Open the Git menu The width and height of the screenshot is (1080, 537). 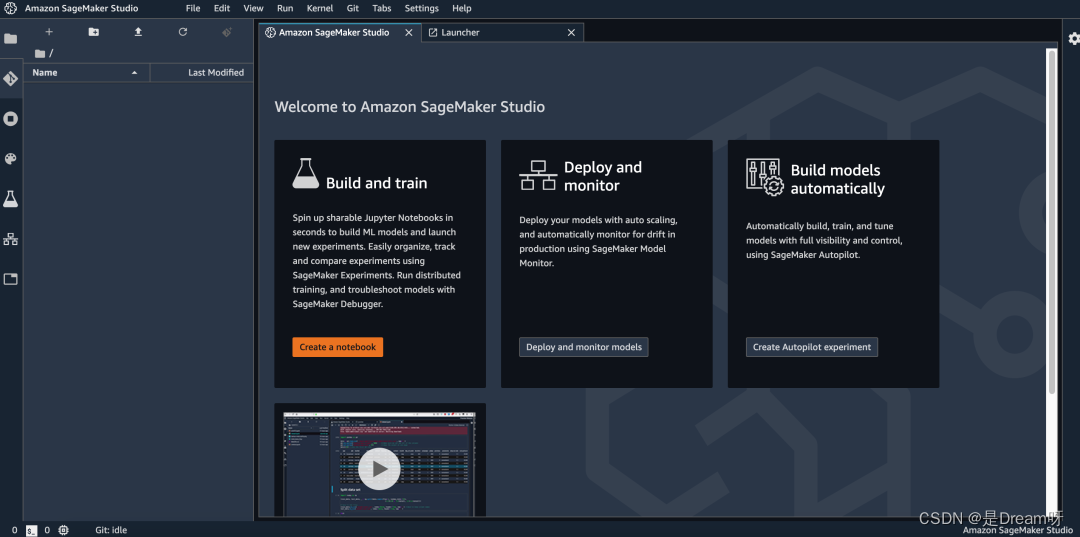[353, 8]
